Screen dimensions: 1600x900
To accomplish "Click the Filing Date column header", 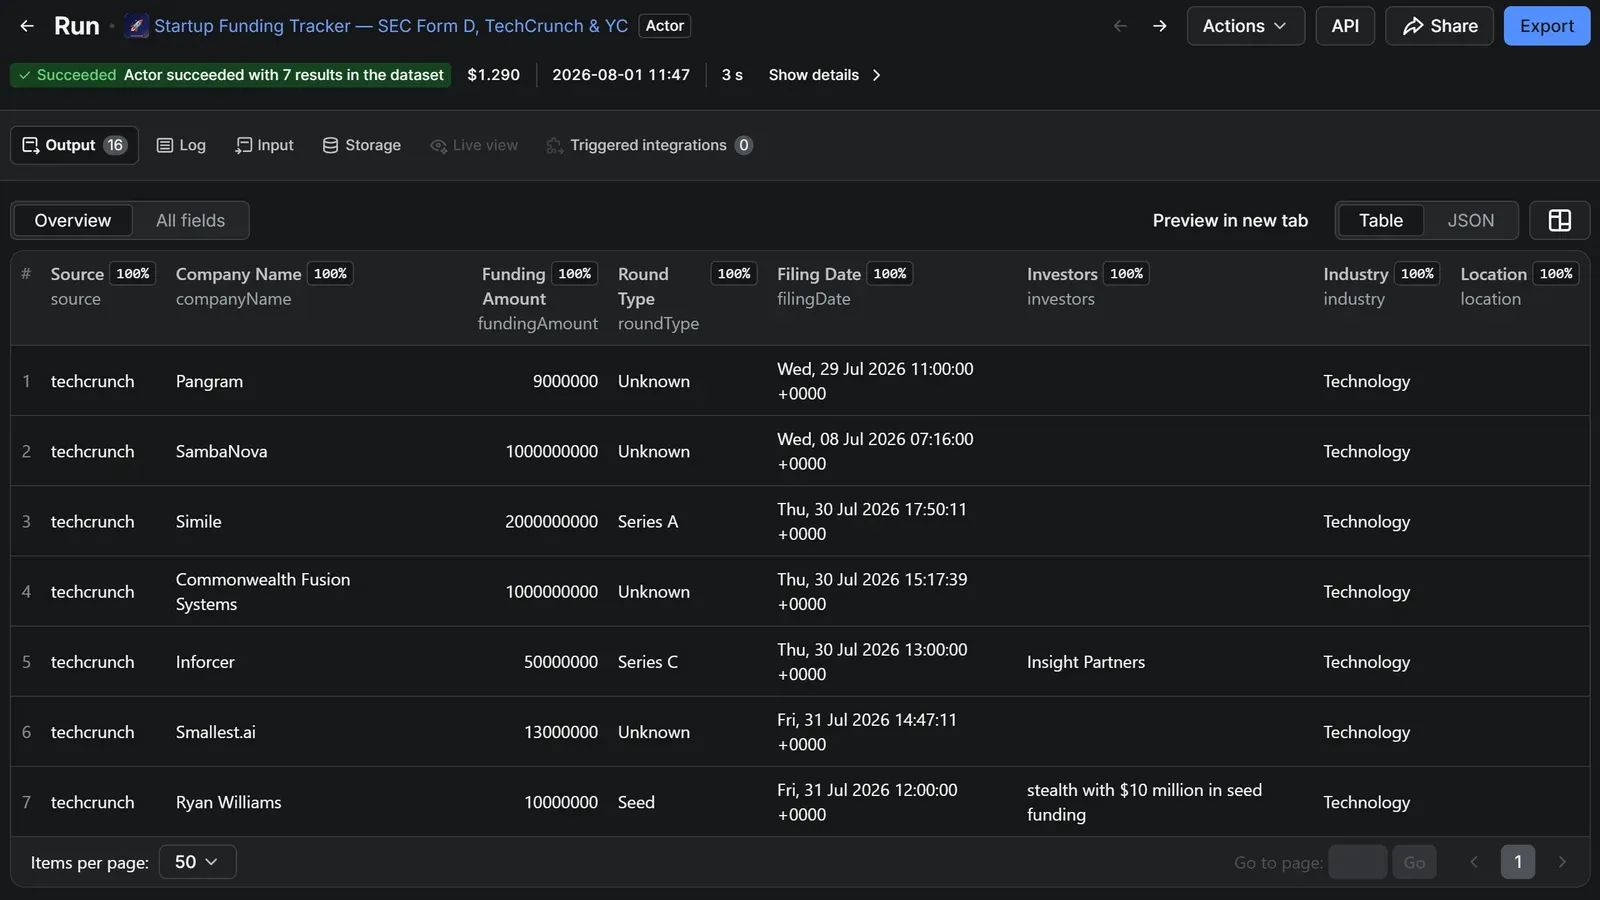I will (818, 274).
